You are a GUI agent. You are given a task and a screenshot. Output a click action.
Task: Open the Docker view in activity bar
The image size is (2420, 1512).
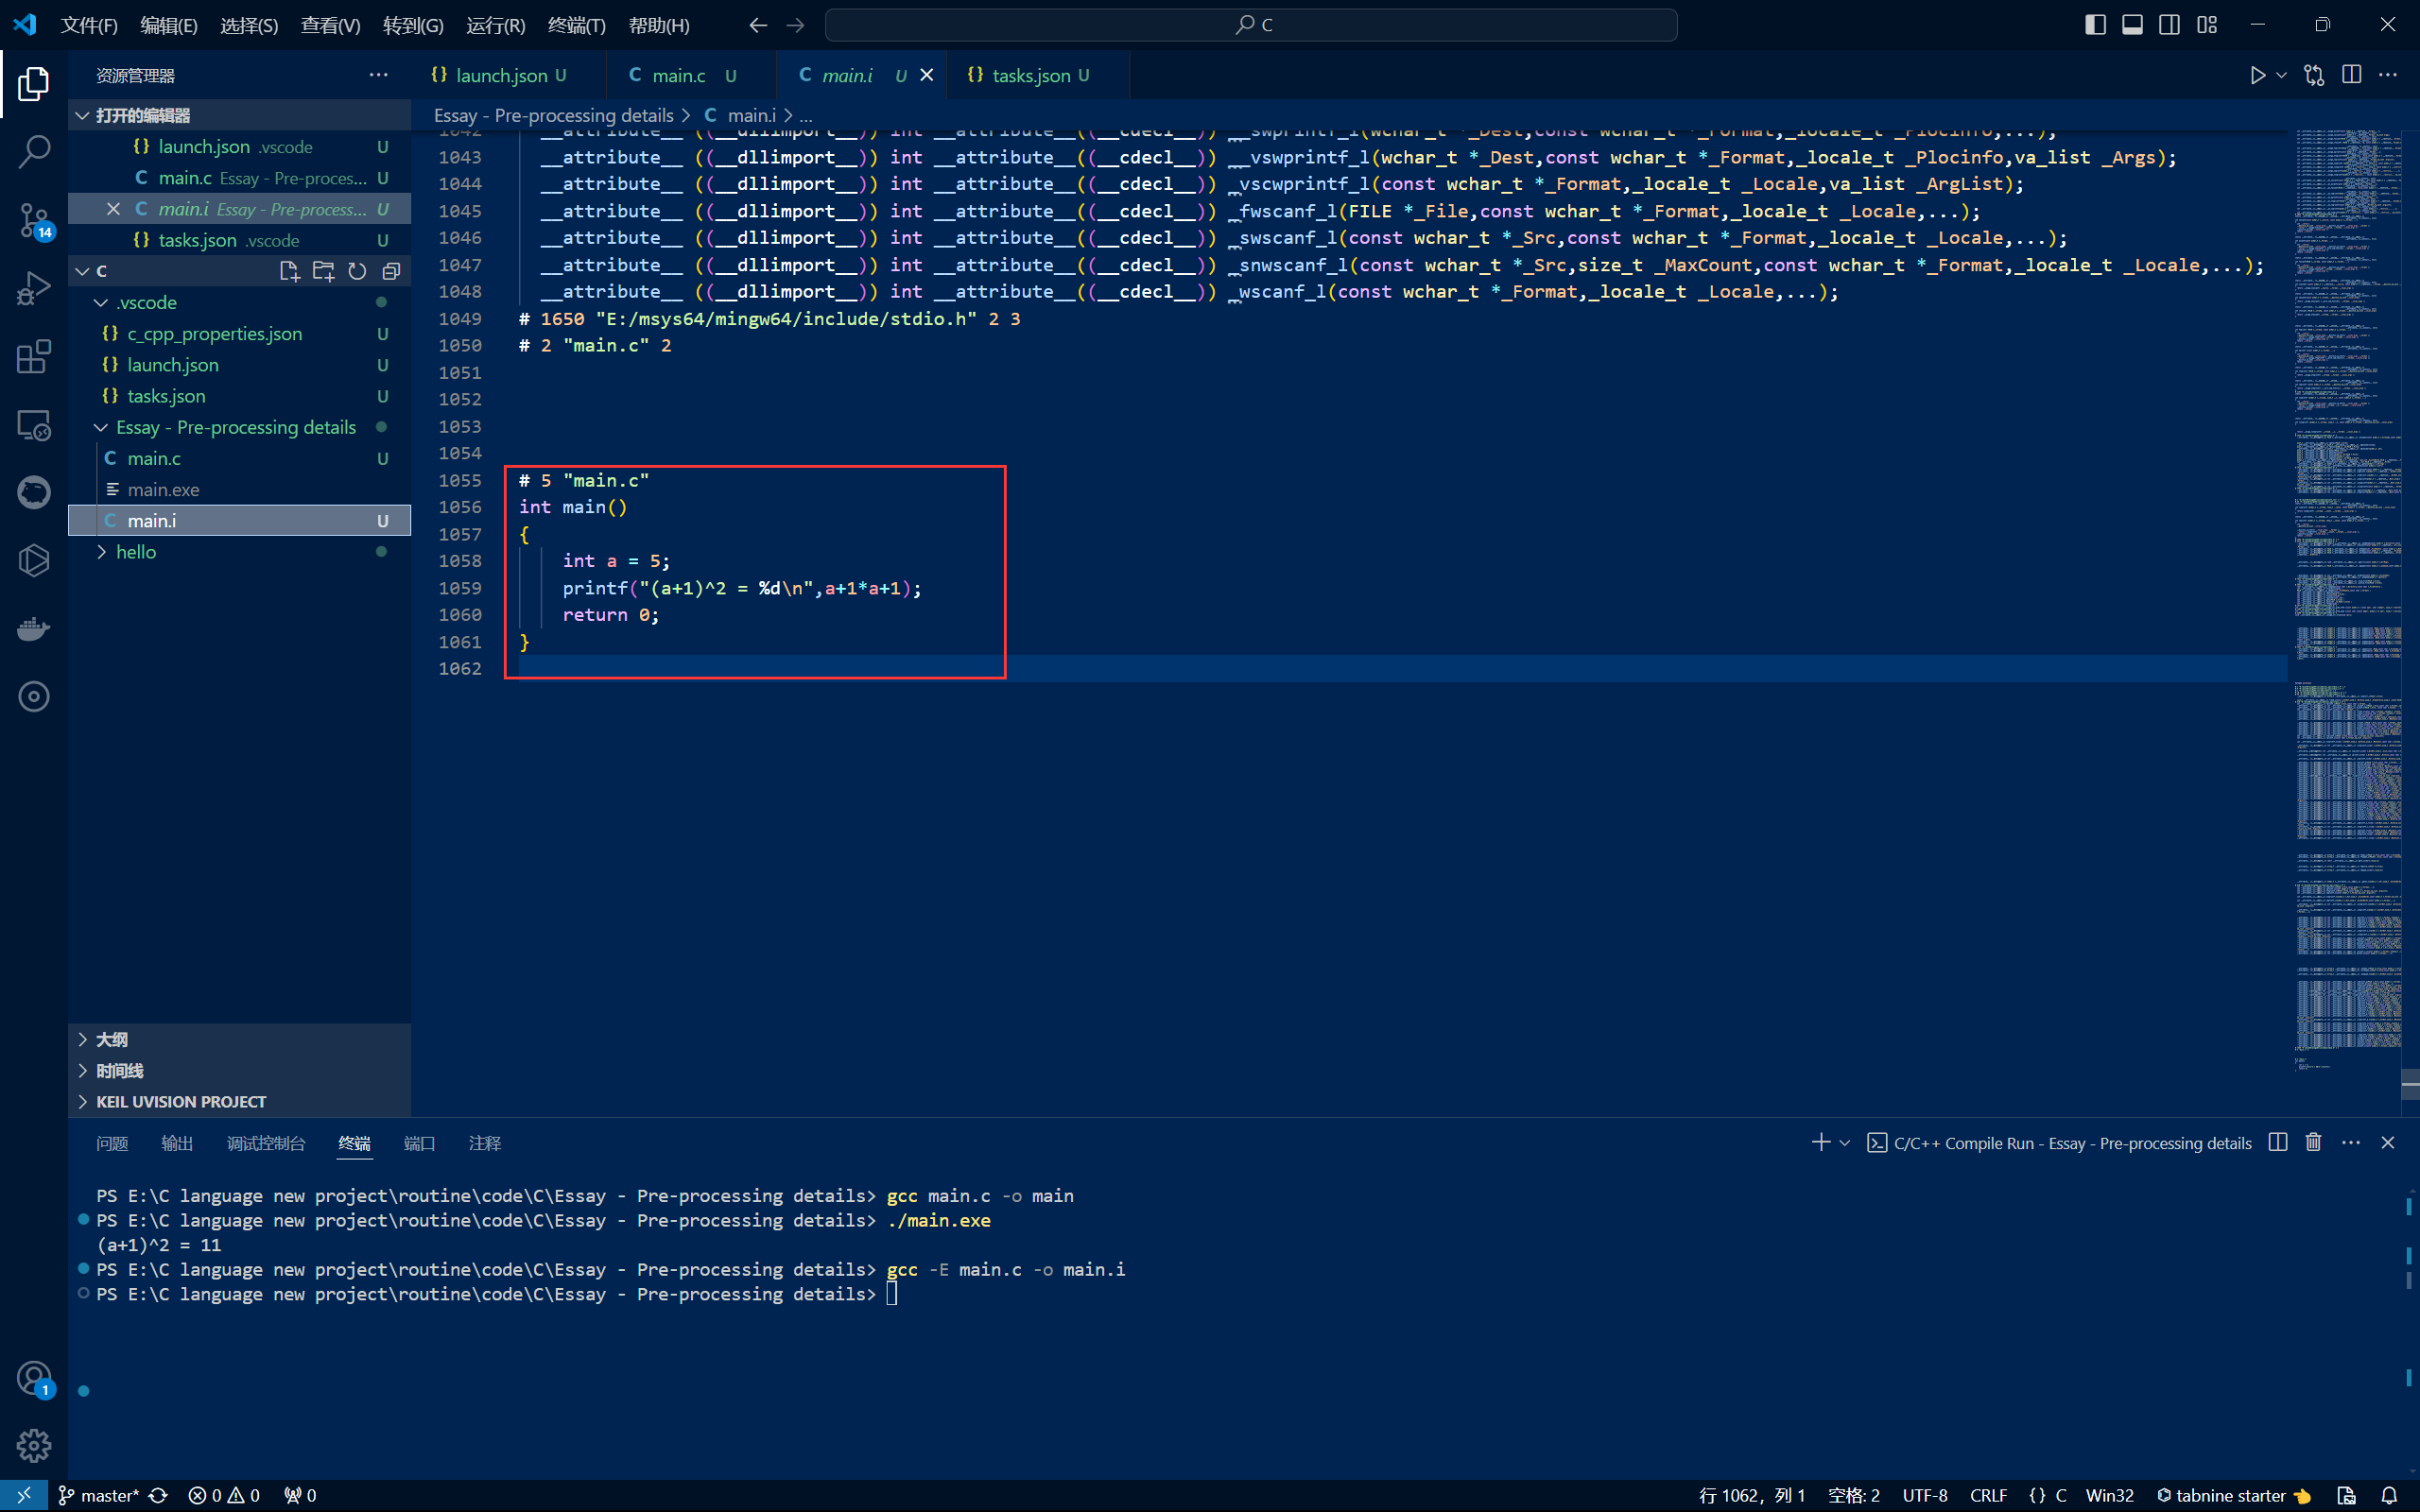tap(34, 629)
